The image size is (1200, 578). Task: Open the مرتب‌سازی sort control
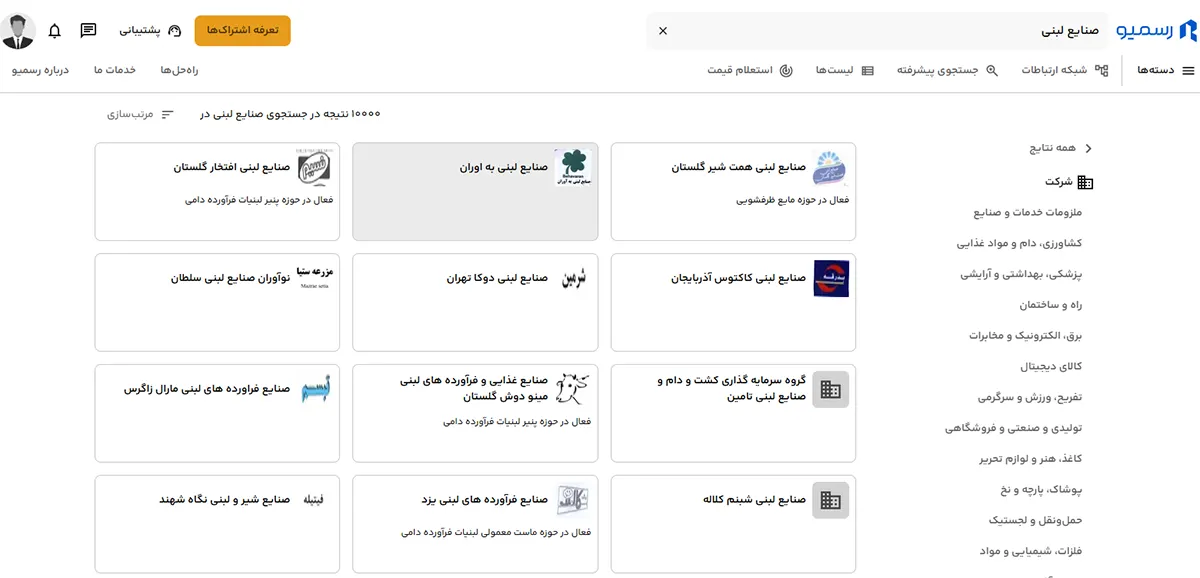pyautogui.click(x=141, y=114)
